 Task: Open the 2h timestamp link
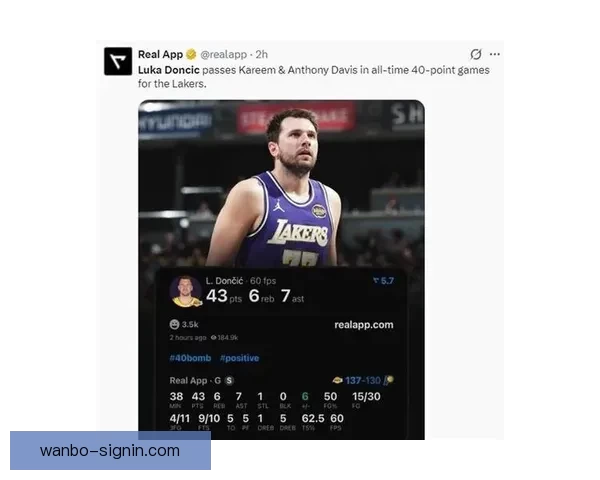click(x=262, y=54)
